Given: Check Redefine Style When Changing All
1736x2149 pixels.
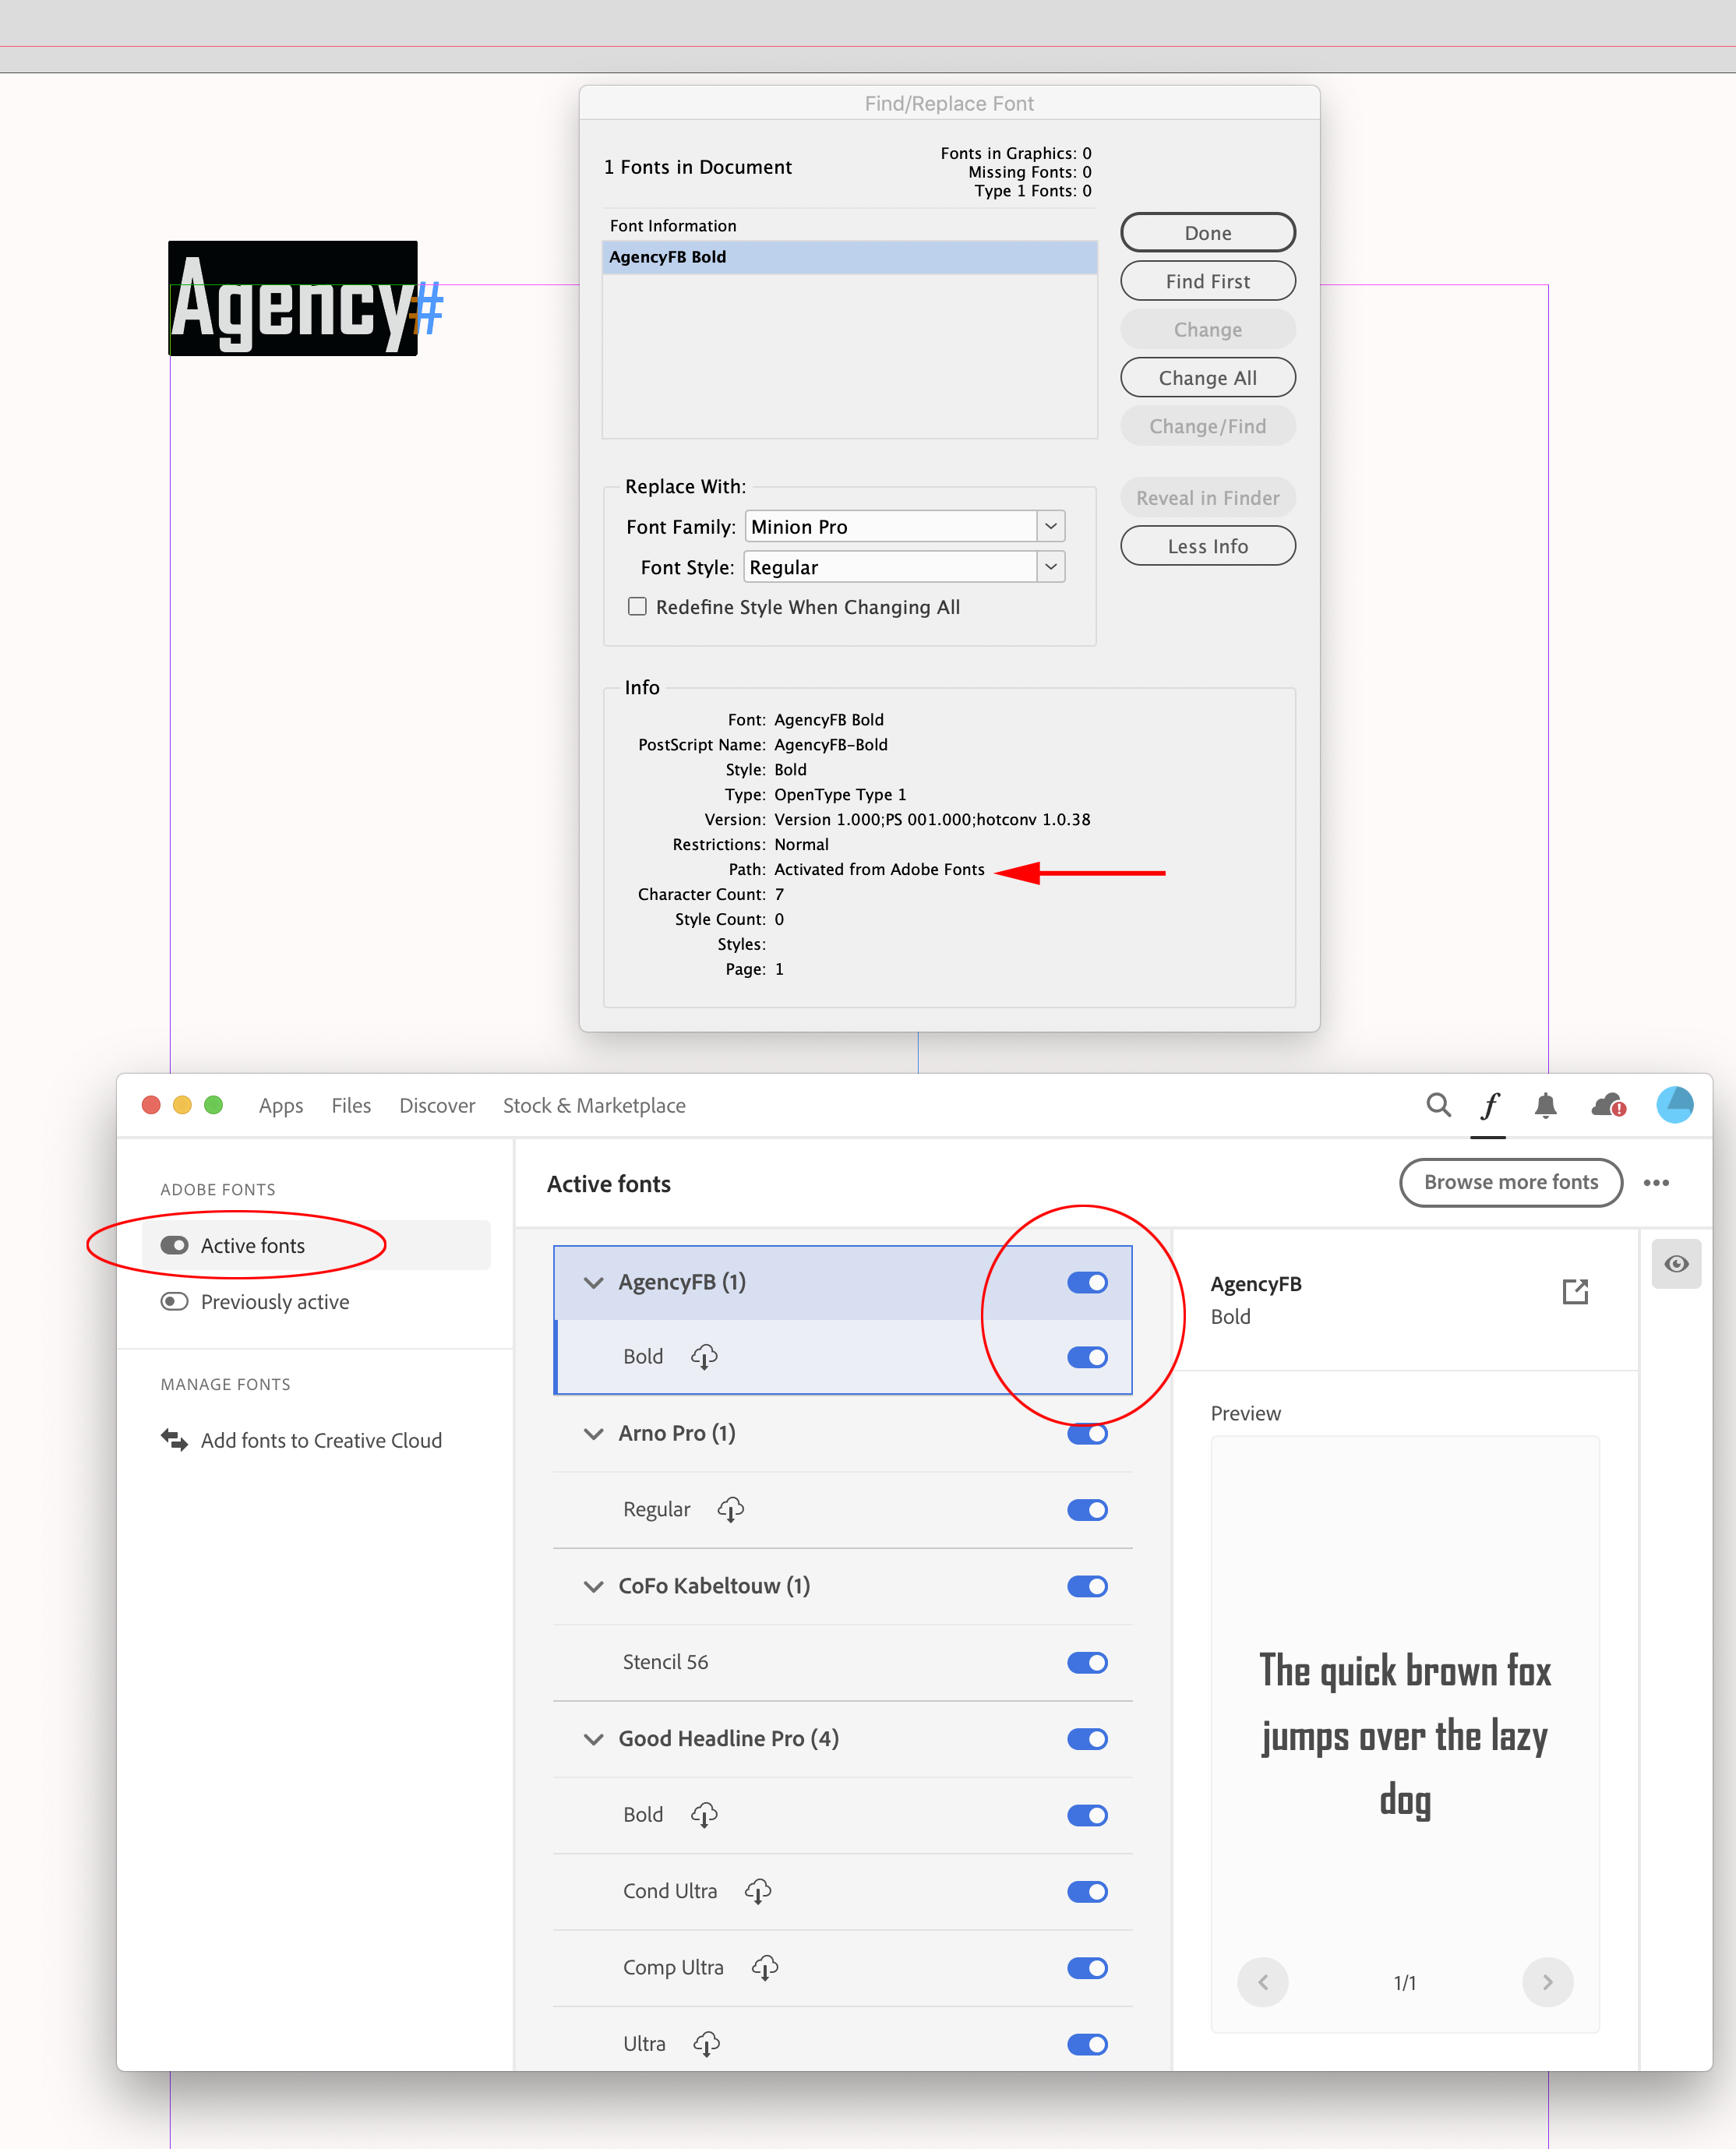Looking at the screenshot, I should click(637, 606).
